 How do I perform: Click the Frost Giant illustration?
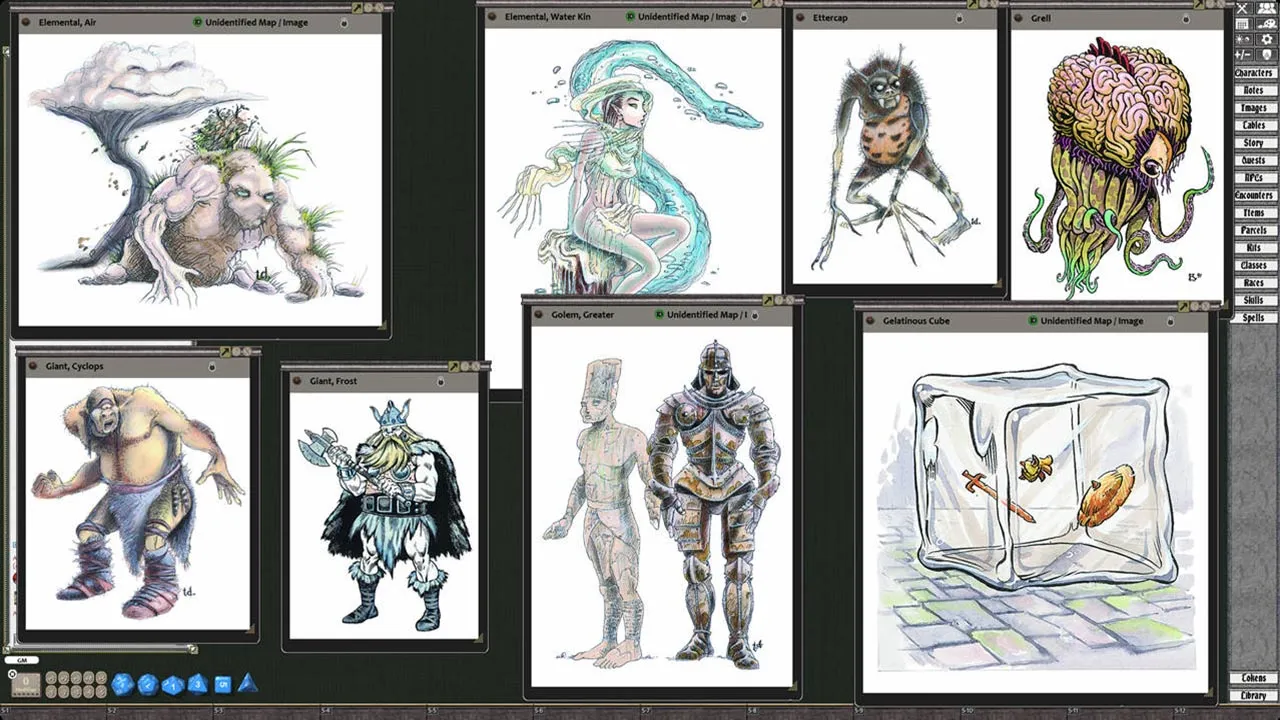point(385,514)
